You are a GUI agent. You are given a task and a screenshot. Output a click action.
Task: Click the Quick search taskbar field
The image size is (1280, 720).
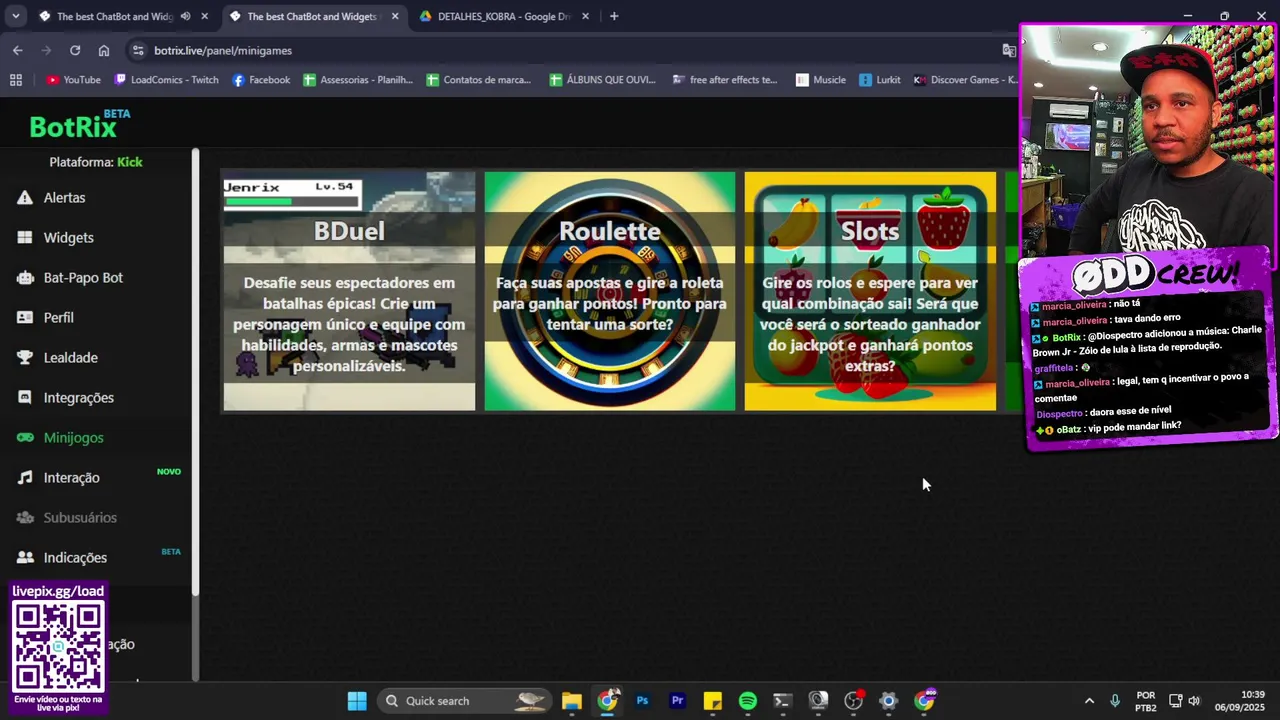coord(464,701)
